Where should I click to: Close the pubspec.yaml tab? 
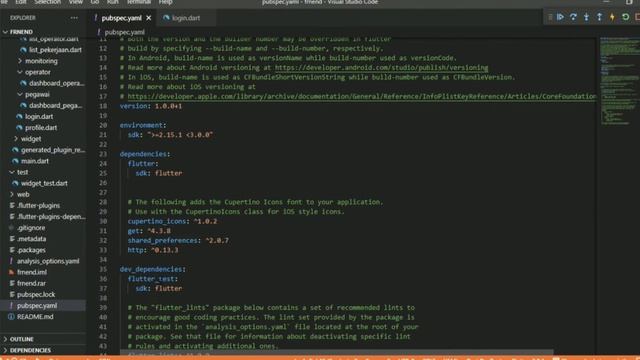(x=149, y=18)
